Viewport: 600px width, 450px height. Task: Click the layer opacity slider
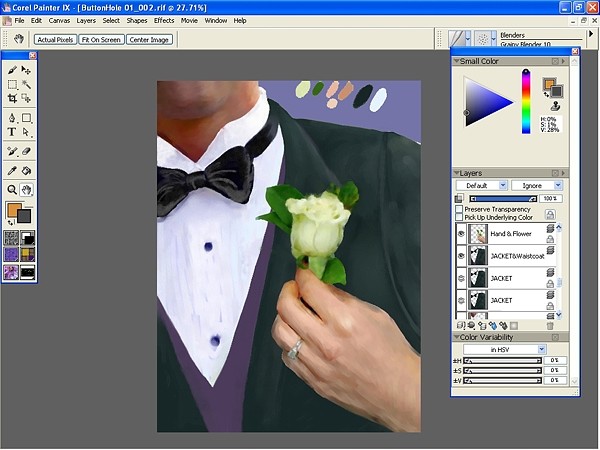click(504, 199)
